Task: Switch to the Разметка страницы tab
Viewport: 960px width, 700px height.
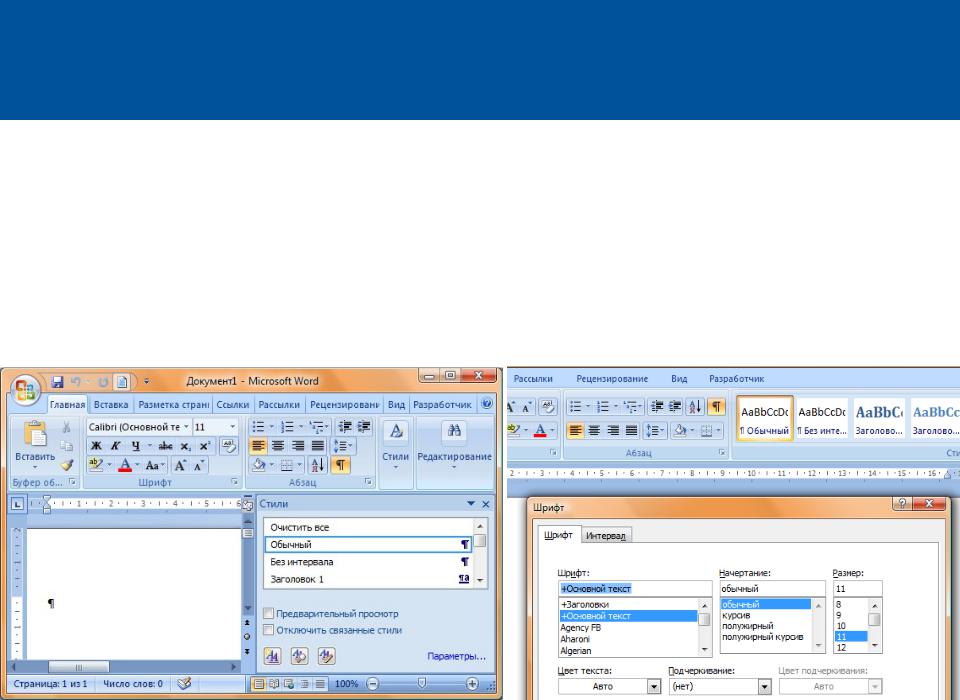Action: 173,405
